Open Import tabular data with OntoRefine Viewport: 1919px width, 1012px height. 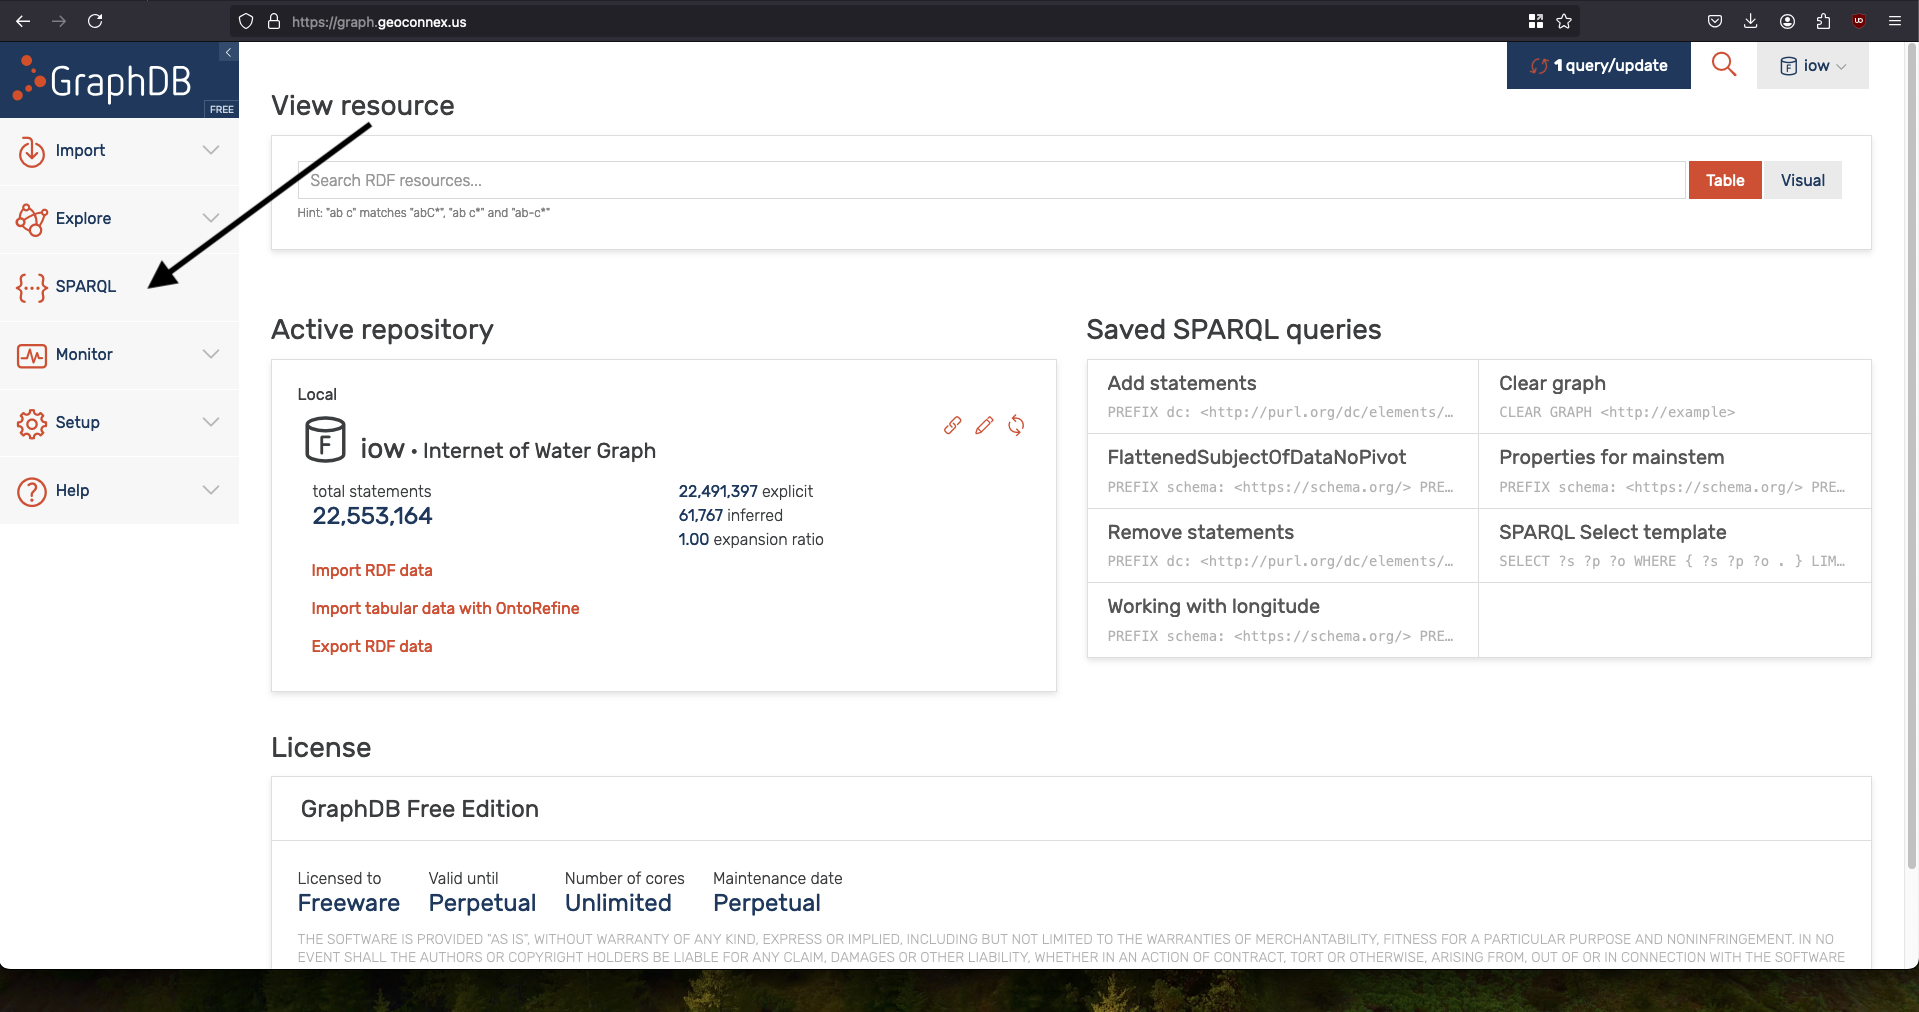pyautogui.click(x=445, y=608)
